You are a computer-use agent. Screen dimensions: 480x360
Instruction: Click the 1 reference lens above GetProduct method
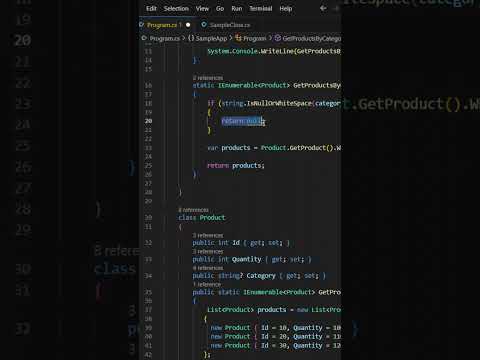coord(207,284)
